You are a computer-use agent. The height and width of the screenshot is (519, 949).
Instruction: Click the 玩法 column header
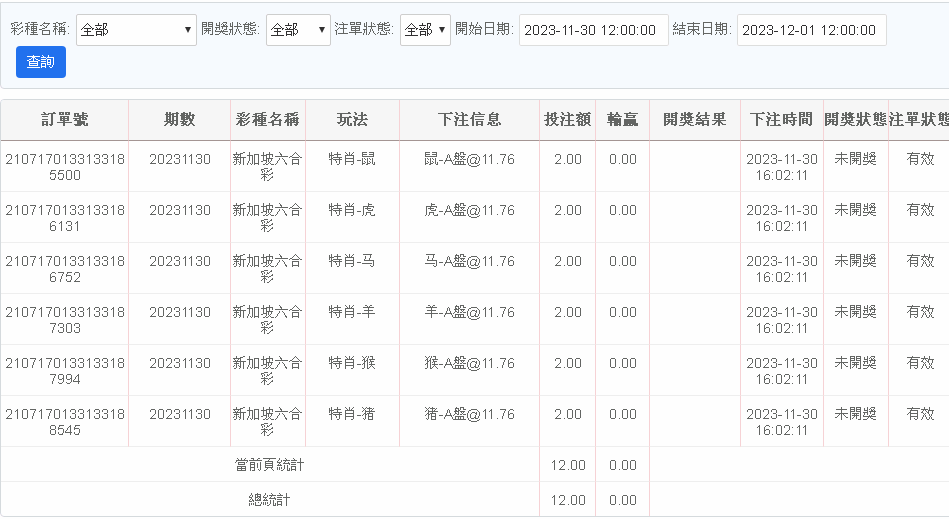coord(352,120)
